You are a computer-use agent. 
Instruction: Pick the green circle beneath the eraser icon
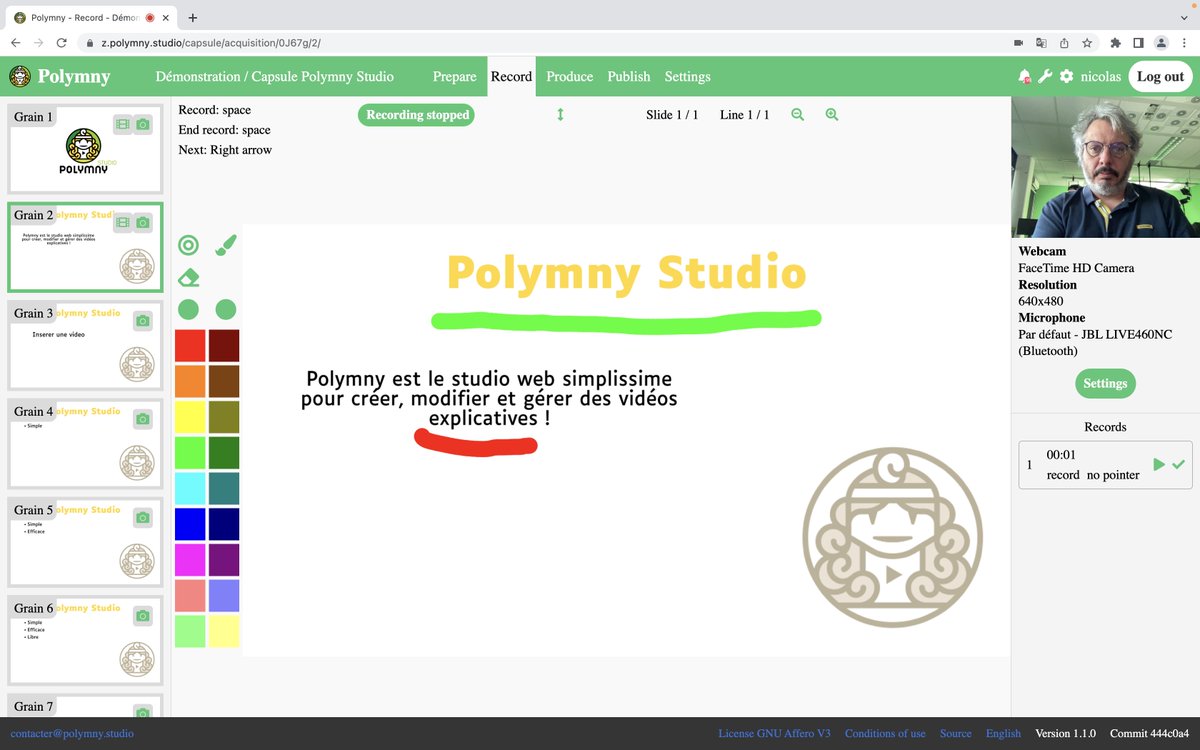(188, 310)
